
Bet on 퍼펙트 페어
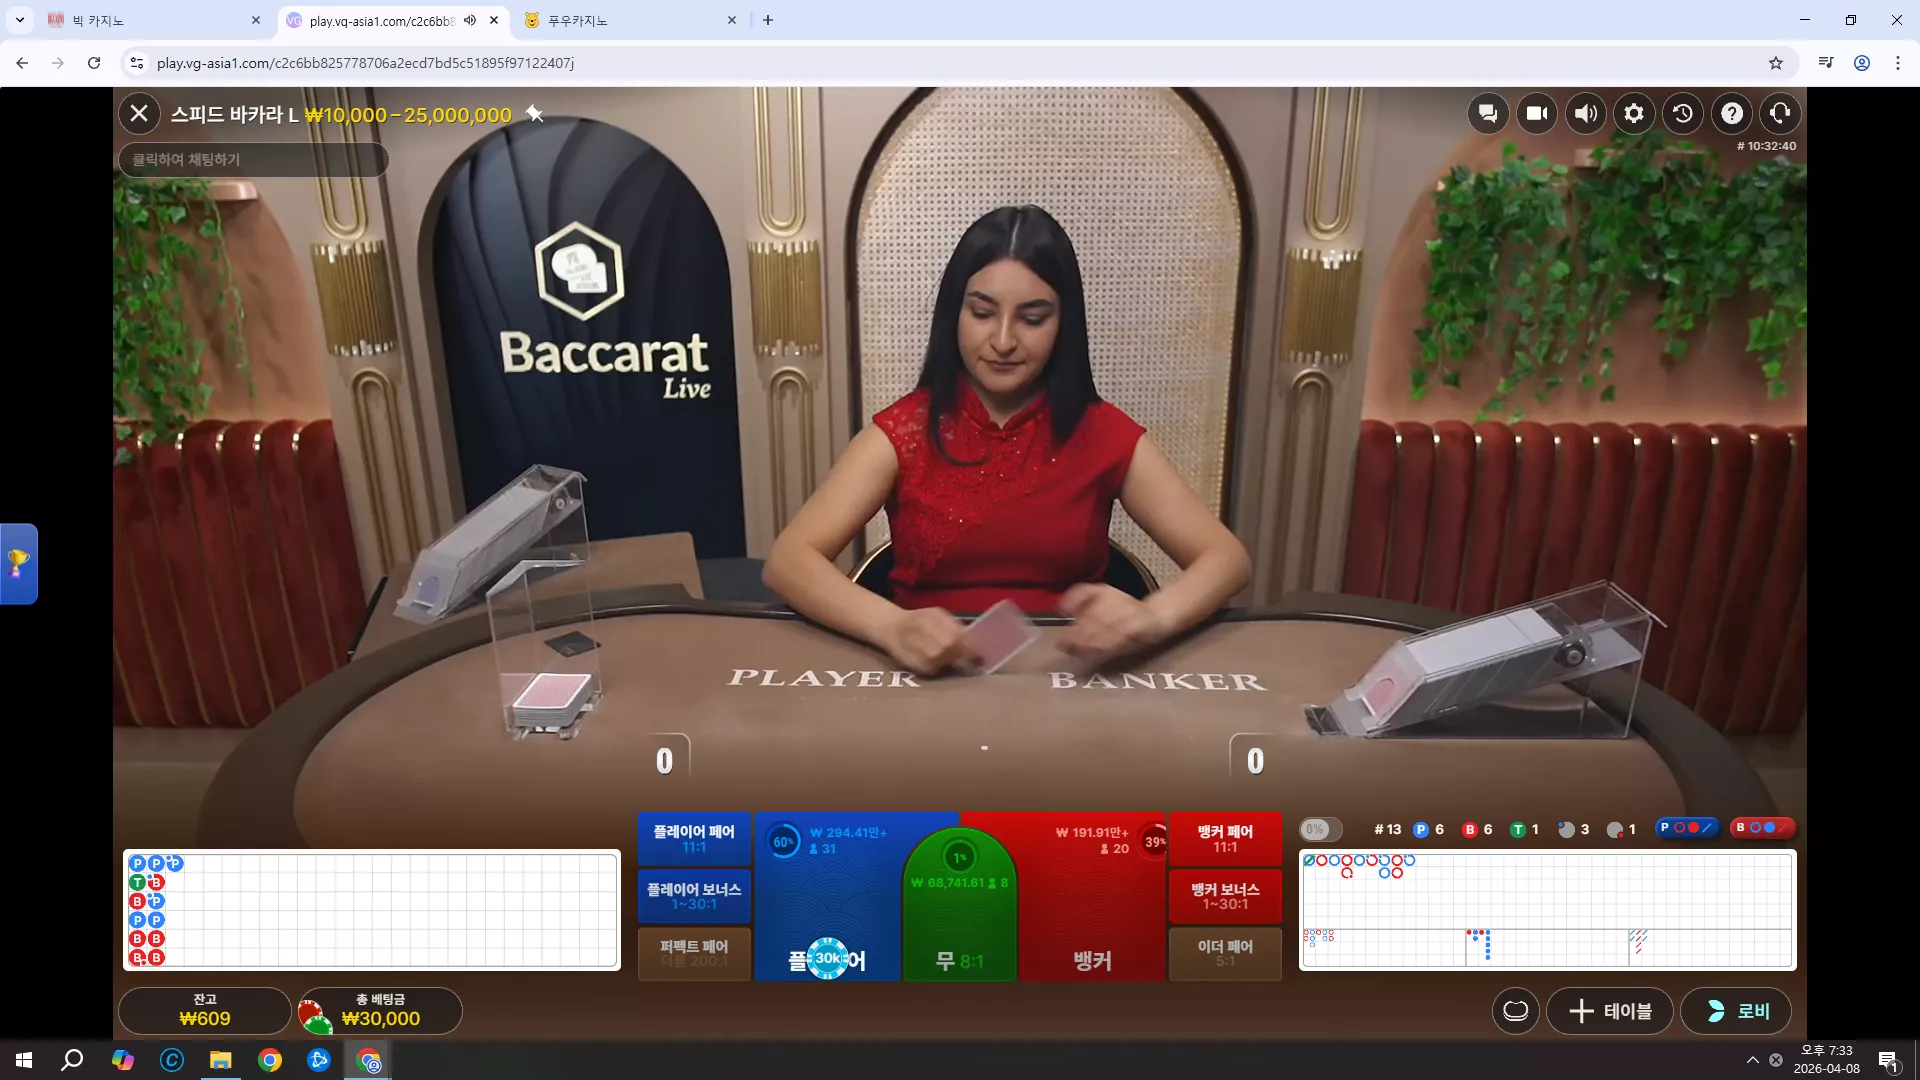[694, 953]
